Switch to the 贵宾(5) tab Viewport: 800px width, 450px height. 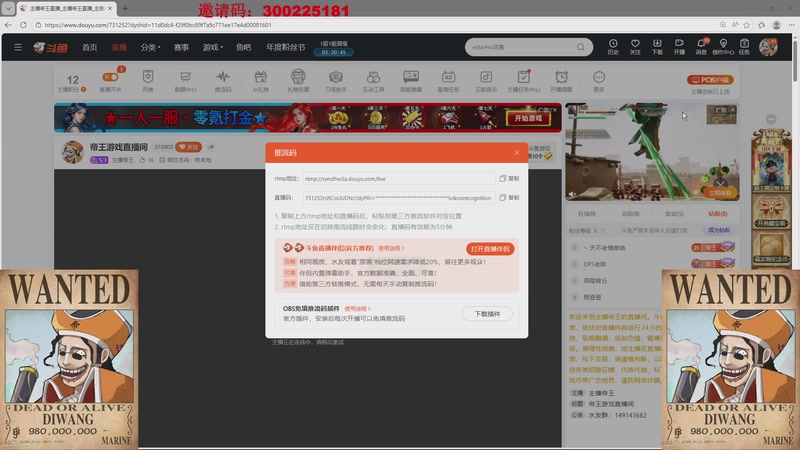pos(674,214)
